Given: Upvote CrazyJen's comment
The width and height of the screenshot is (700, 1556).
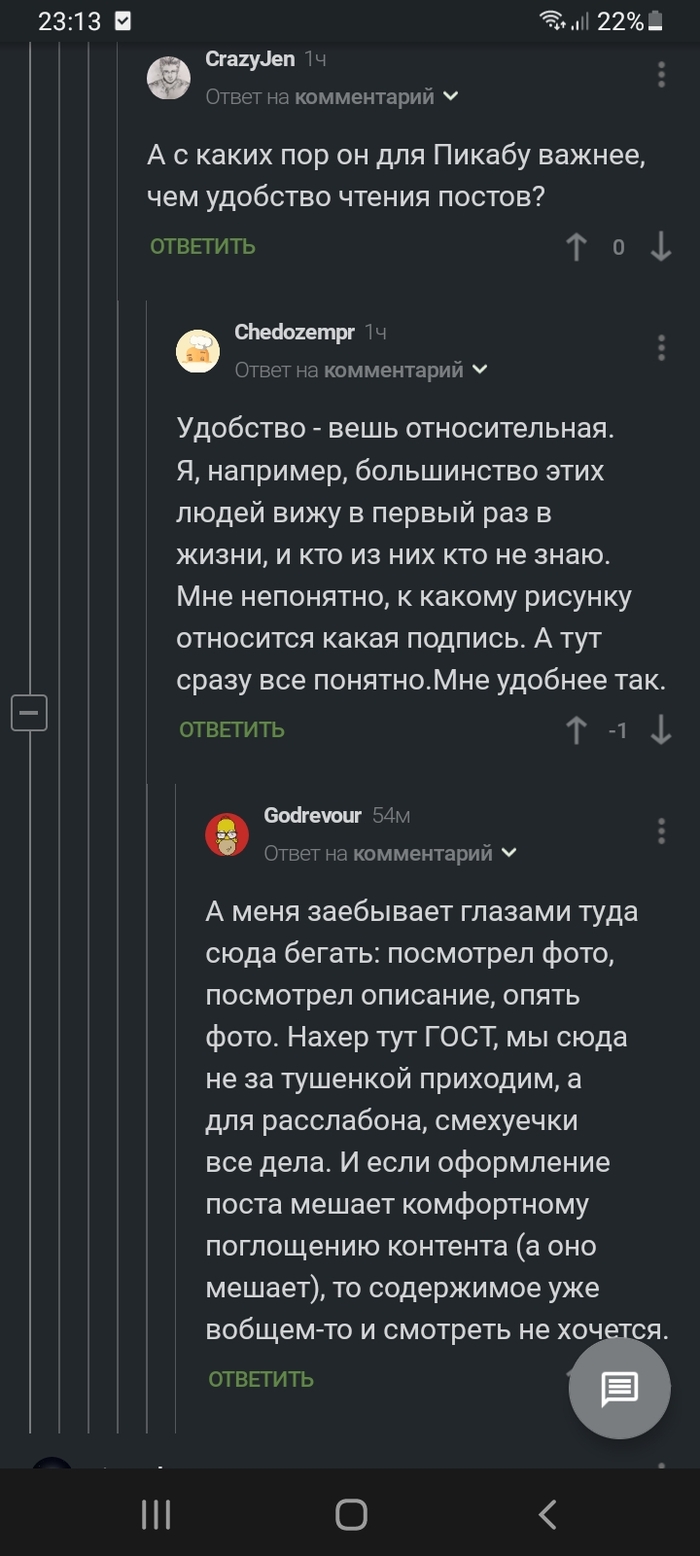Looking at the screenshot, I should [x=576, y=247].
